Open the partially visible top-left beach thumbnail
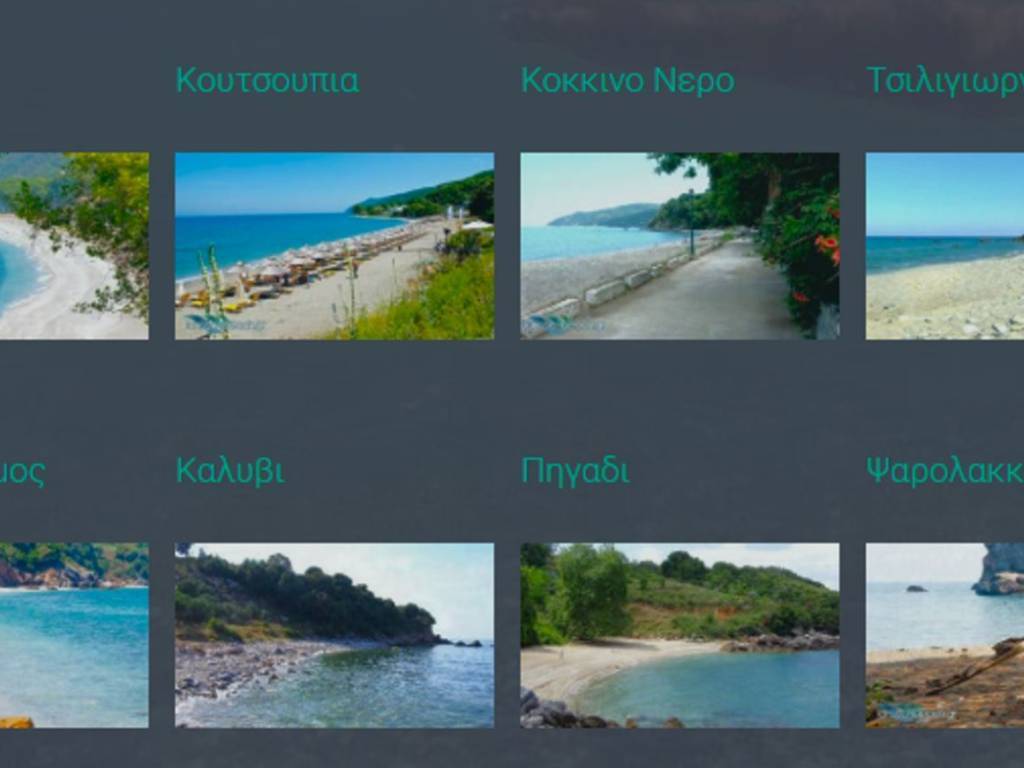Viewport: 1024px width, 768px height. 74,246
